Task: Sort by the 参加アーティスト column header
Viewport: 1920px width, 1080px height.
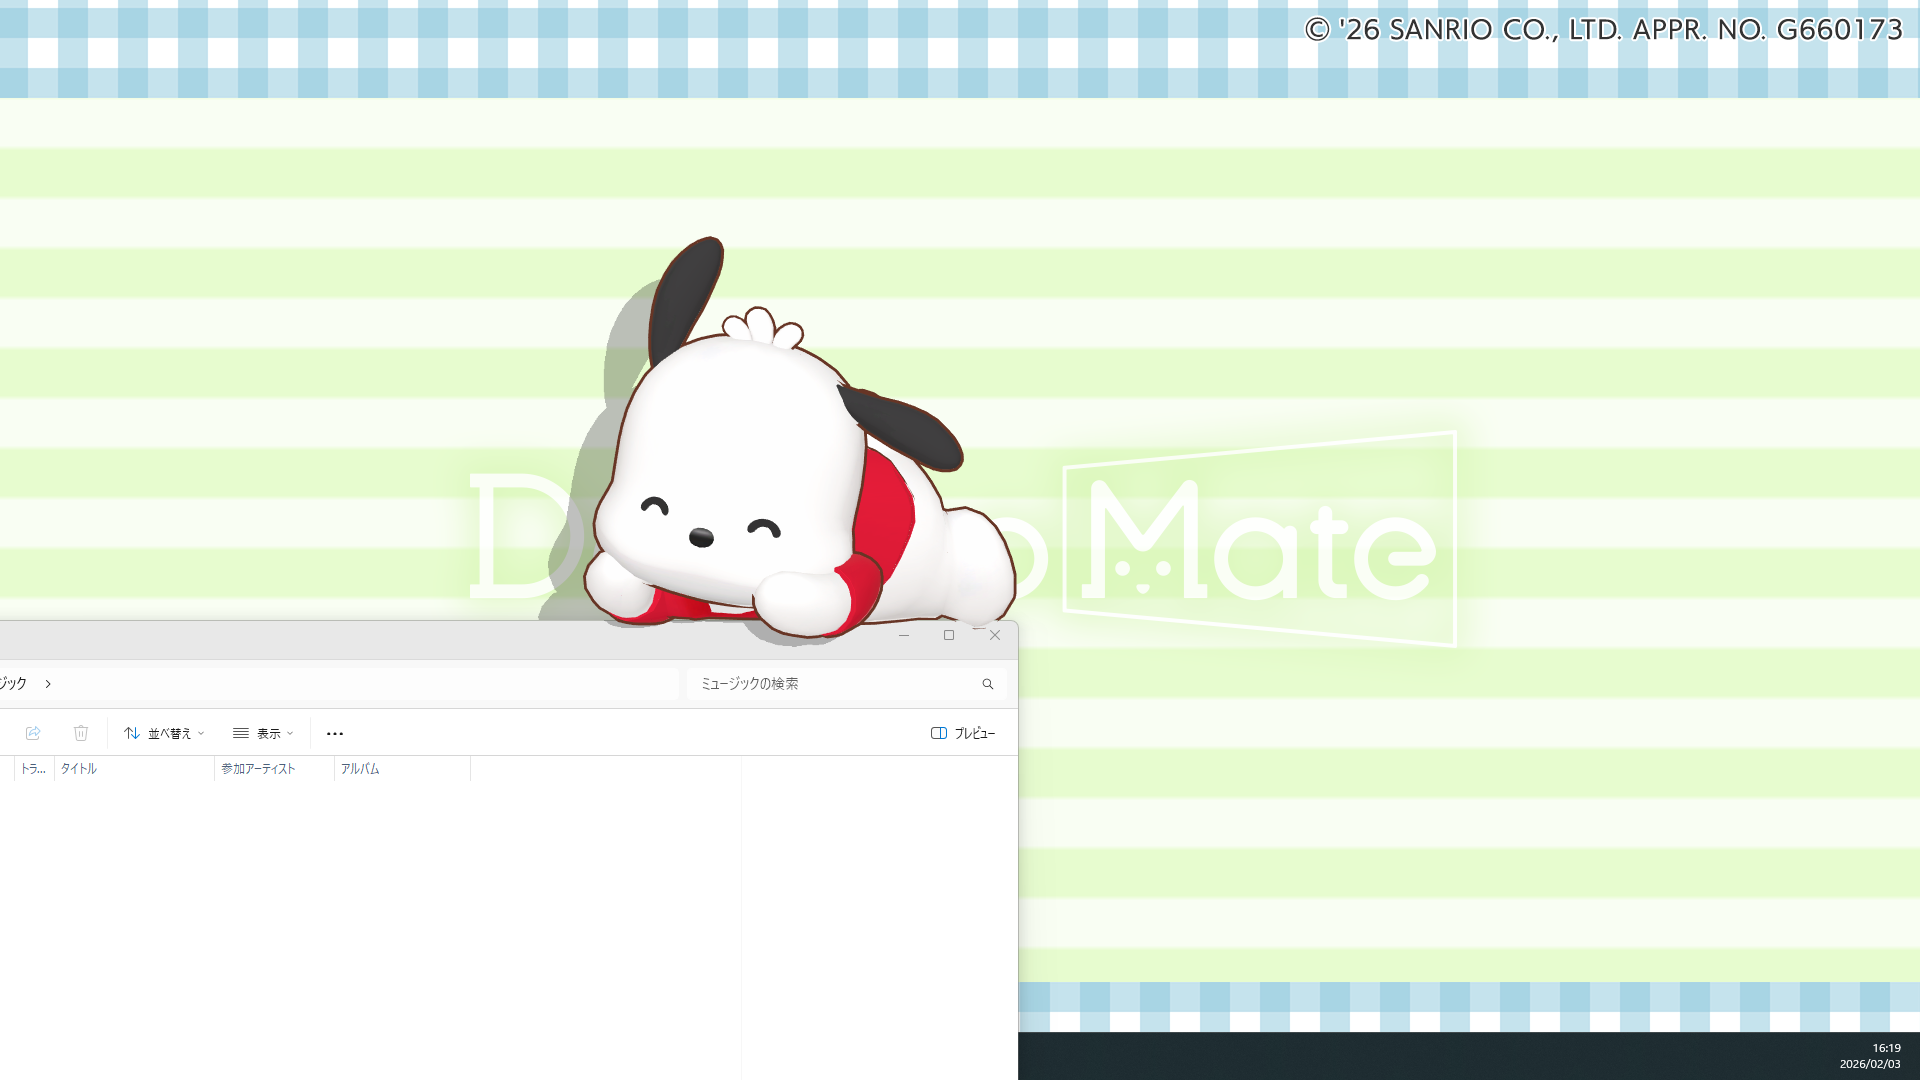Action: click(x=257, y=768)
